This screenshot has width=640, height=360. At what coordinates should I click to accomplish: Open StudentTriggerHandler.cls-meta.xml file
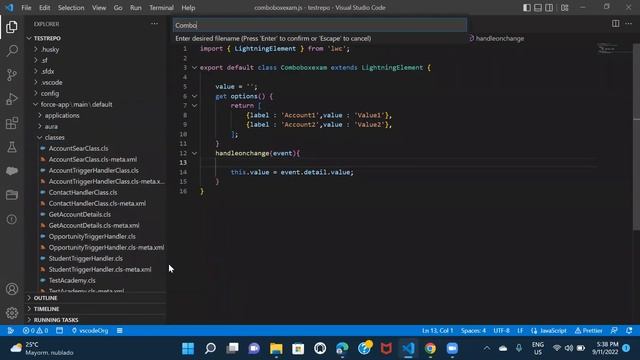point(100,270)
